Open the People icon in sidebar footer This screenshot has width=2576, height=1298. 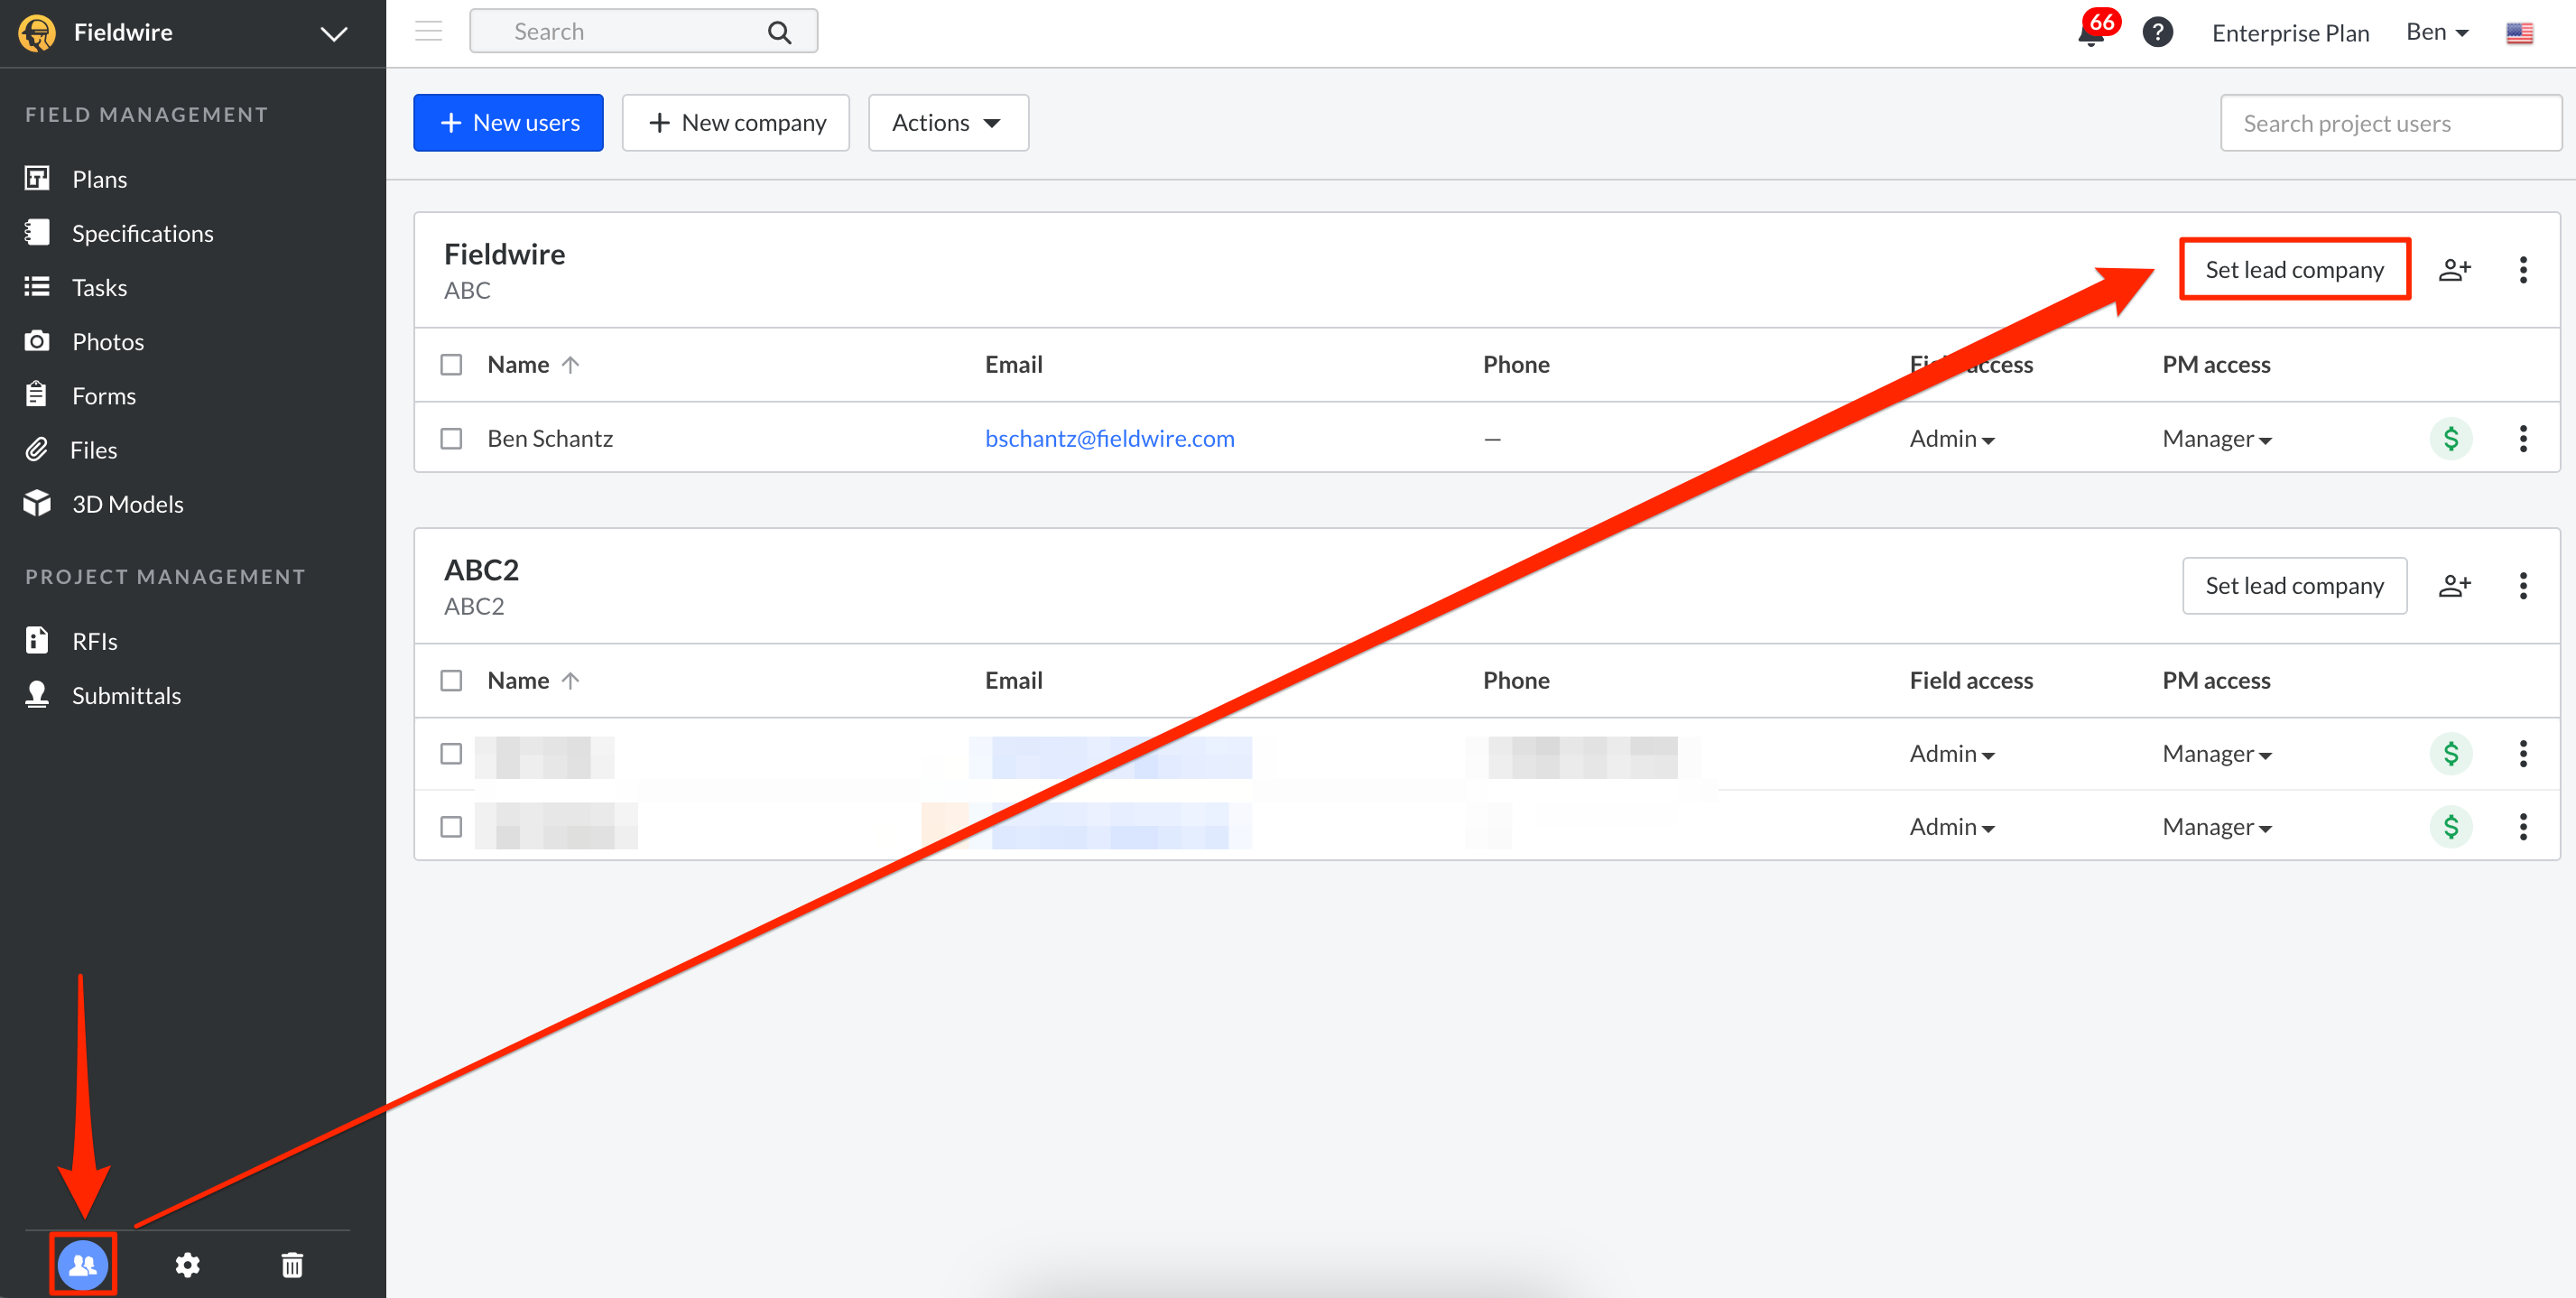[83, 1265]
